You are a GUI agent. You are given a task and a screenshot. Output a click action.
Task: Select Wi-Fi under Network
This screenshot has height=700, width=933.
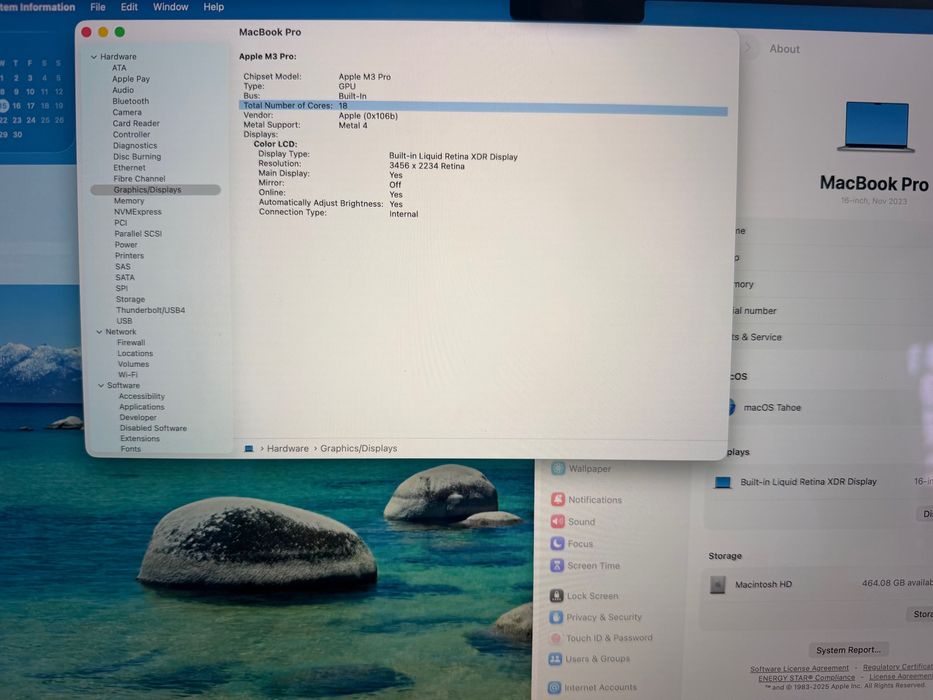[127, 375]
